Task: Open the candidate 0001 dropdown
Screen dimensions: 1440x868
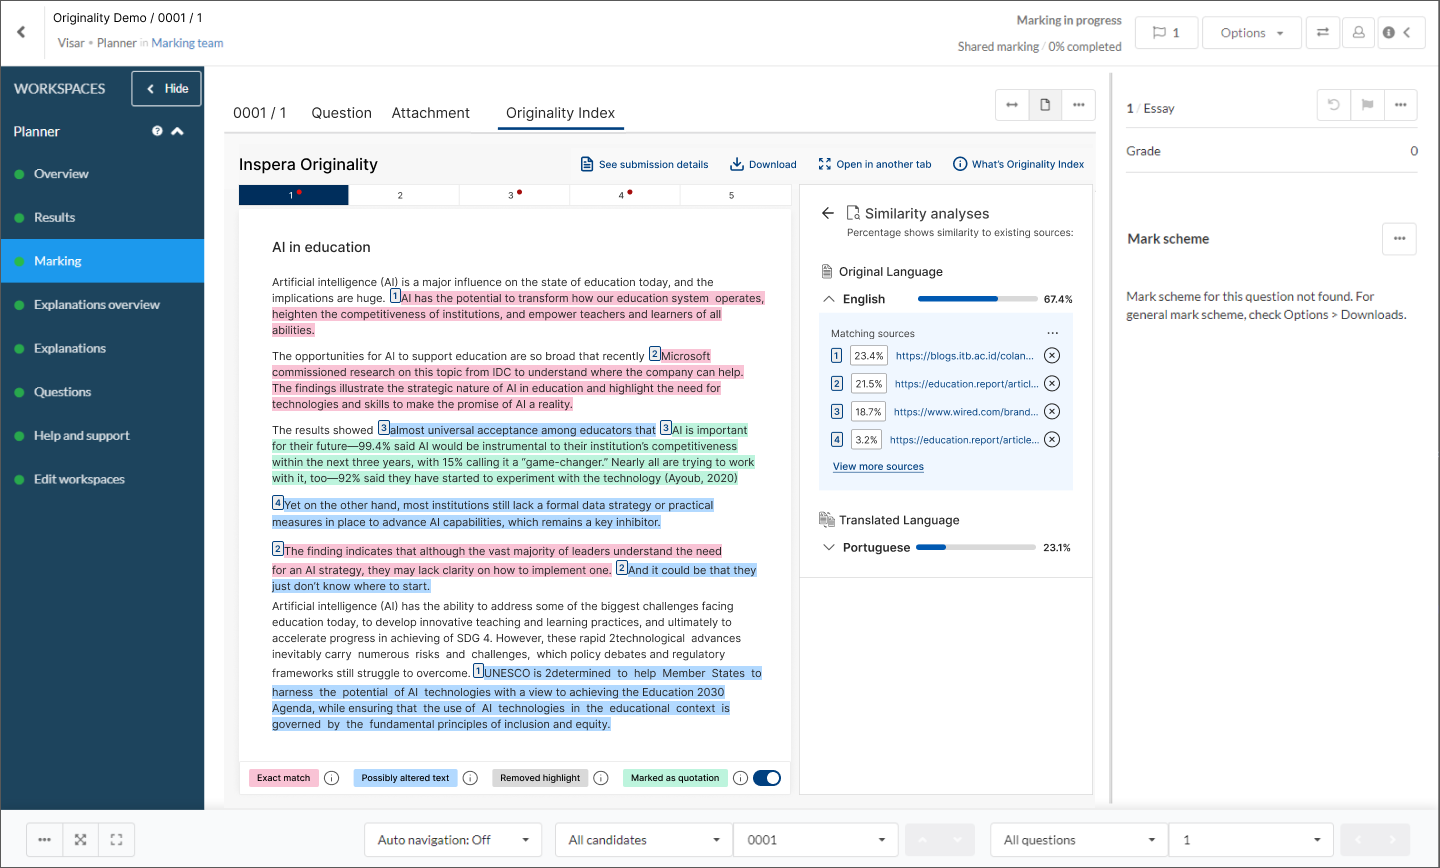Action: click(816, 840)
